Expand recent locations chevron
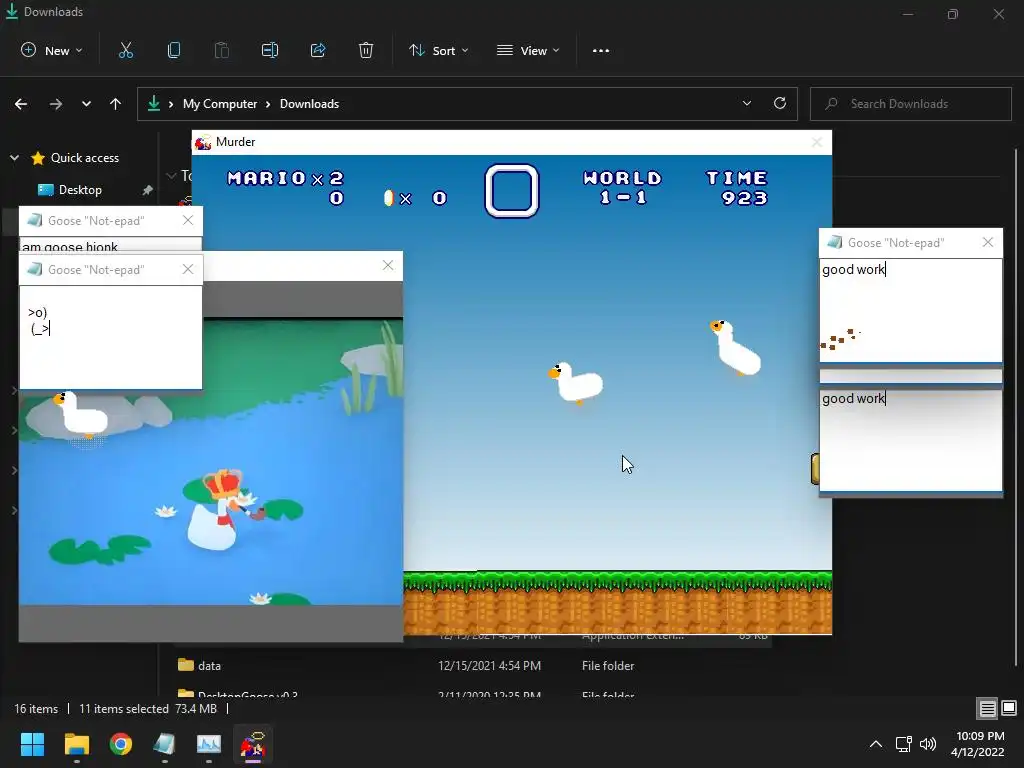The image size is (1024, 768). 86,104
